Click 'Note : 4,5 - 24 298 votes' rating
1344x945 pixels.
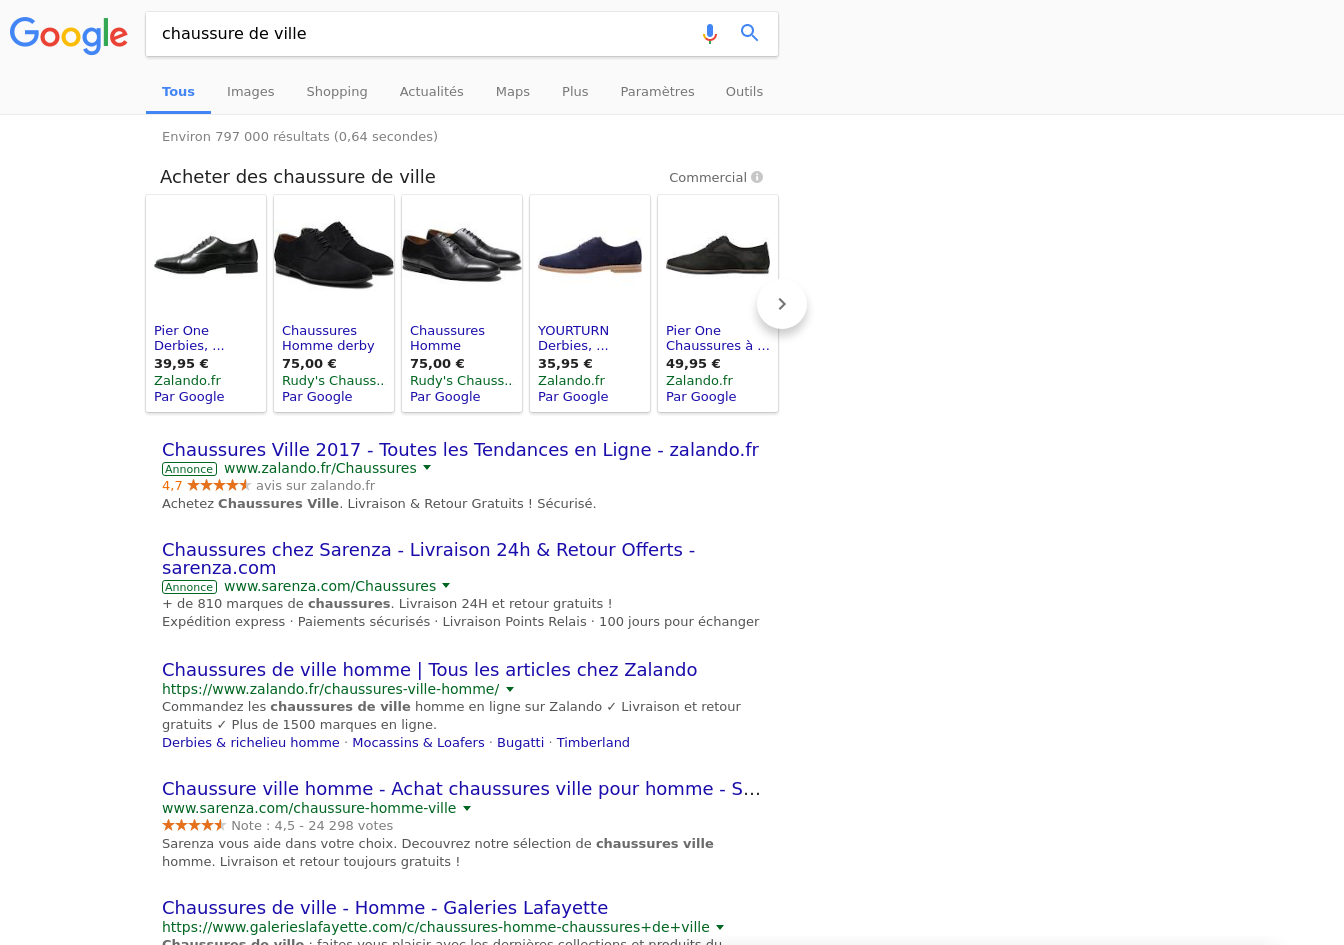click(312, 826)
